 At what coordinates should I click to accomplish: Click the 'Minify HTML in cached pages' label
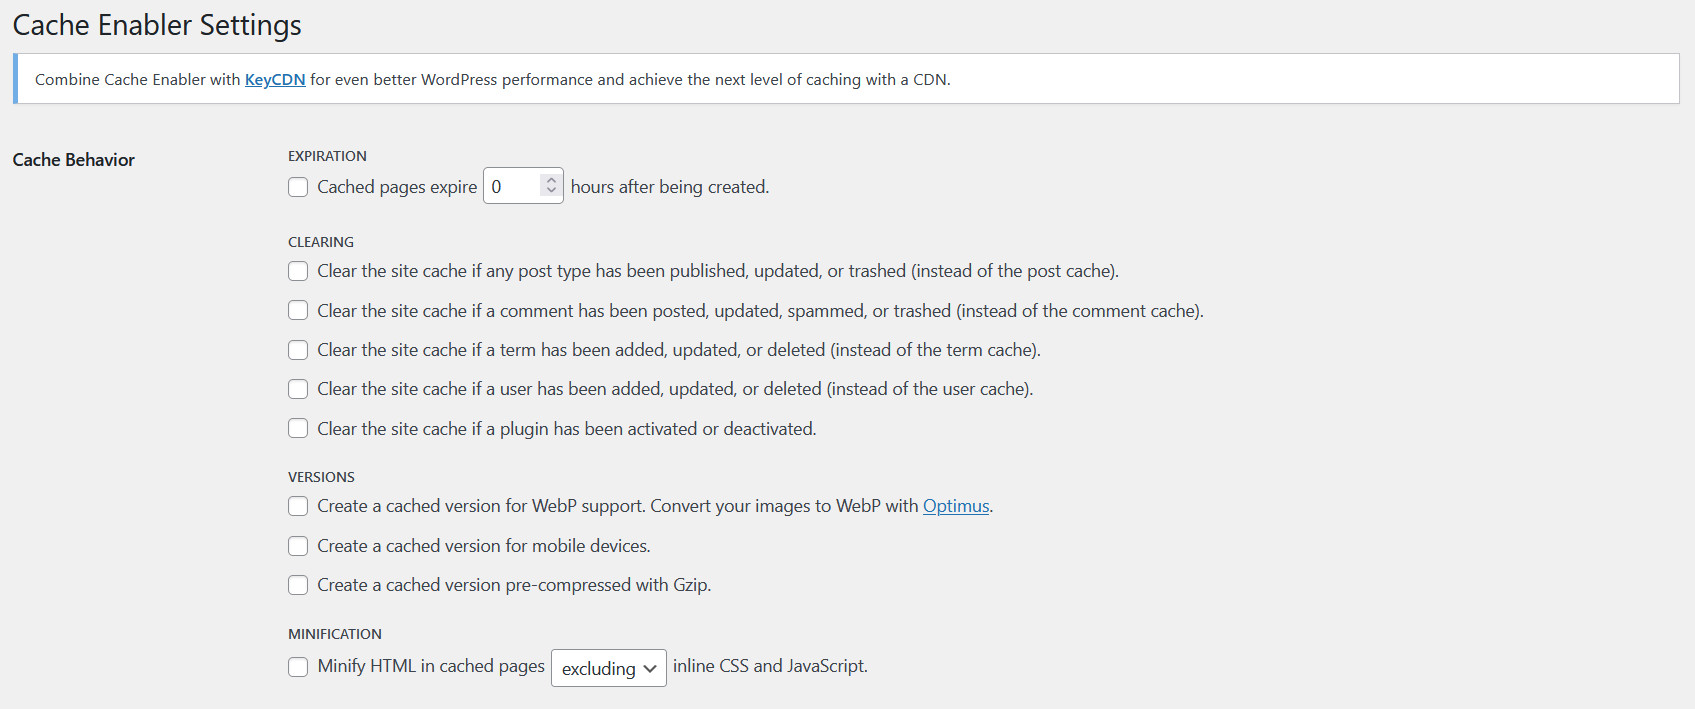click(431, 666)
